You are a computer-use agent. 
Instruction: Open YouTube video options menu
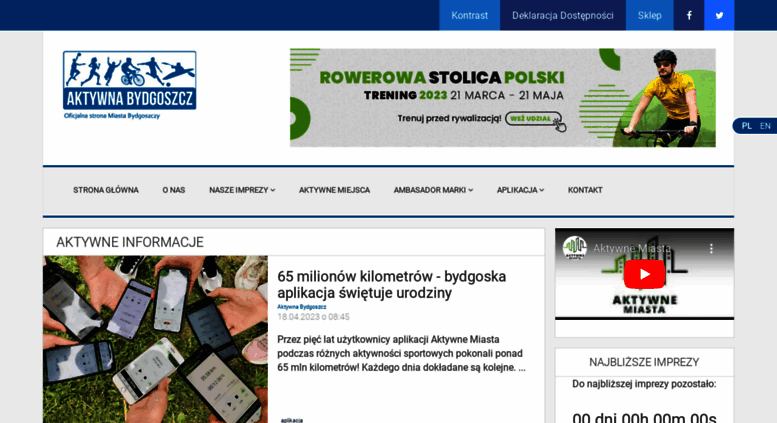(x=711, y=248)
